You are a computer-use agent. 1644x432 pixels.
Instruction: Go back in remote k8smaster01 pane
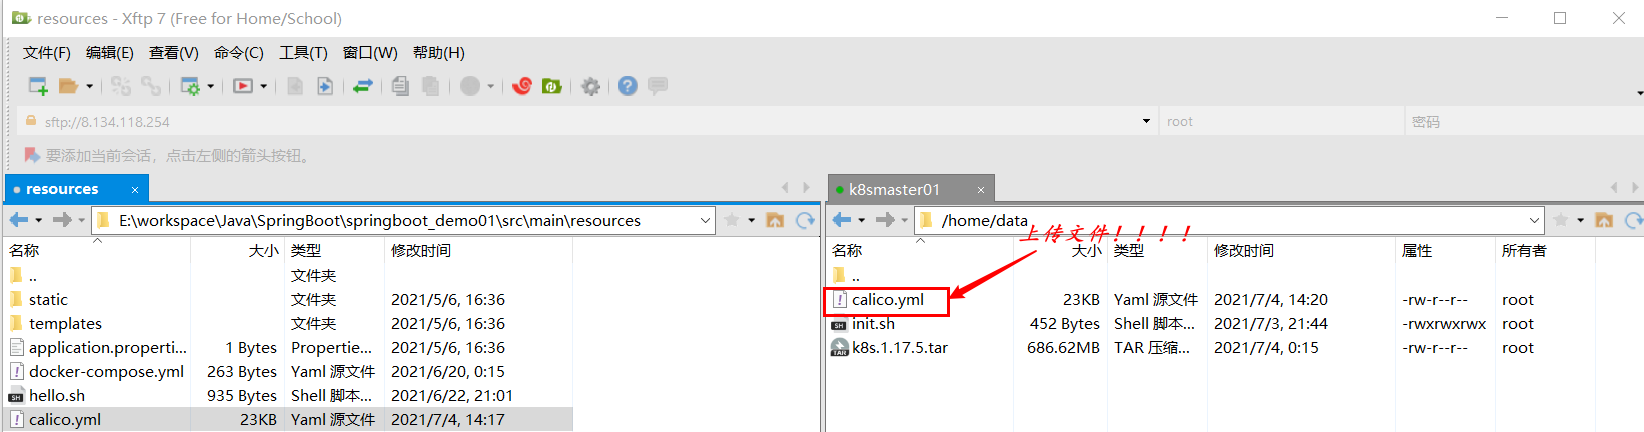[x=842, y=220]
